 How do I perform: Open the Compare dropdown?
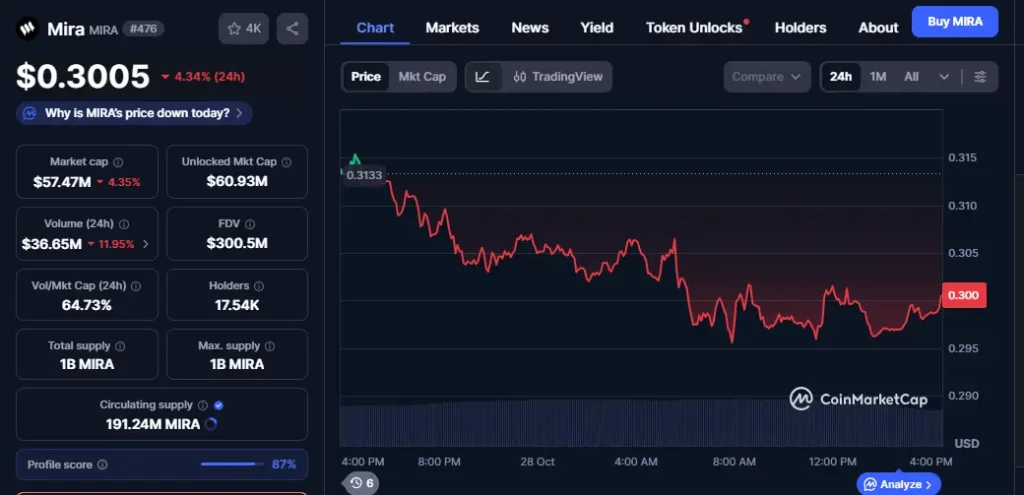tap(767, 77)
